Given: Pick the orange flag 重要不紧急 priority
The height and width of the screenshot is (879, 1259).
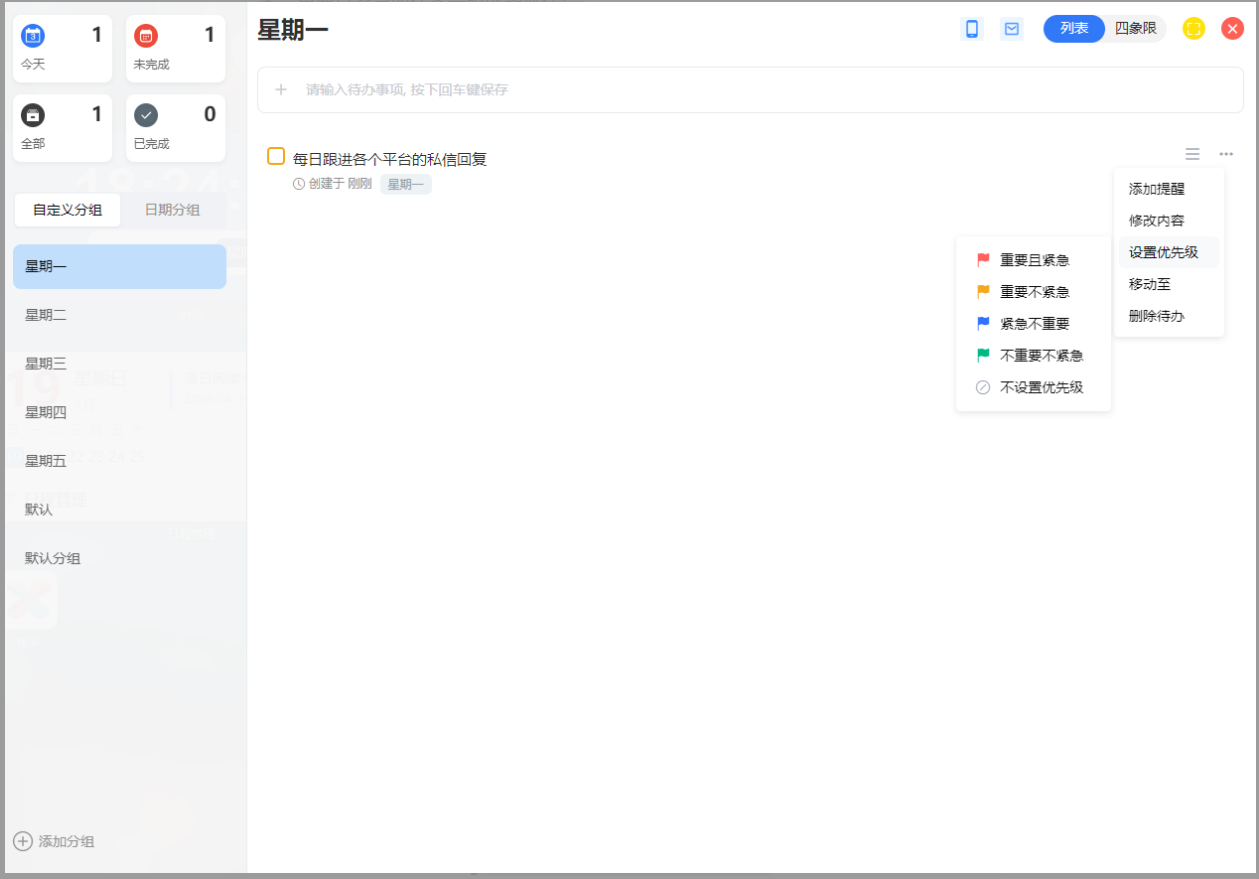Looking at the screenshot, I should (1033, 292).
